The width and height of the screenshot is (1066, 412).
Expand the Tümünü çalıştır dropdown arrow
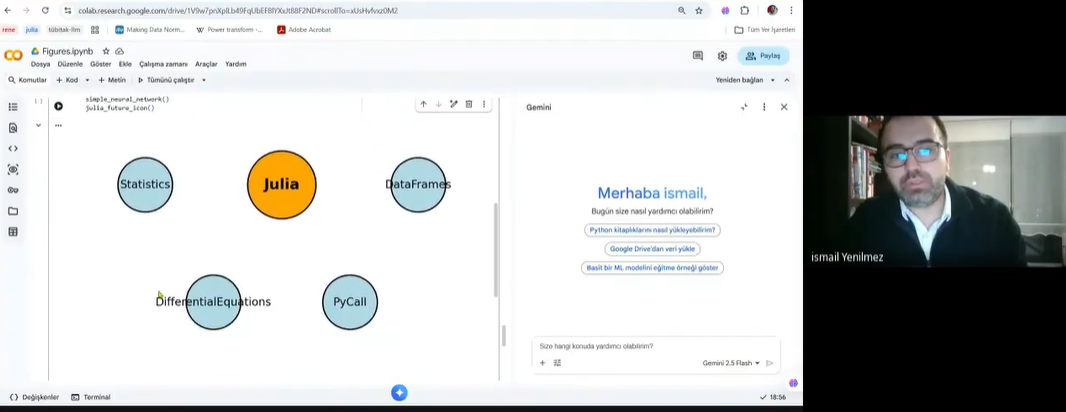pos(204,80)
